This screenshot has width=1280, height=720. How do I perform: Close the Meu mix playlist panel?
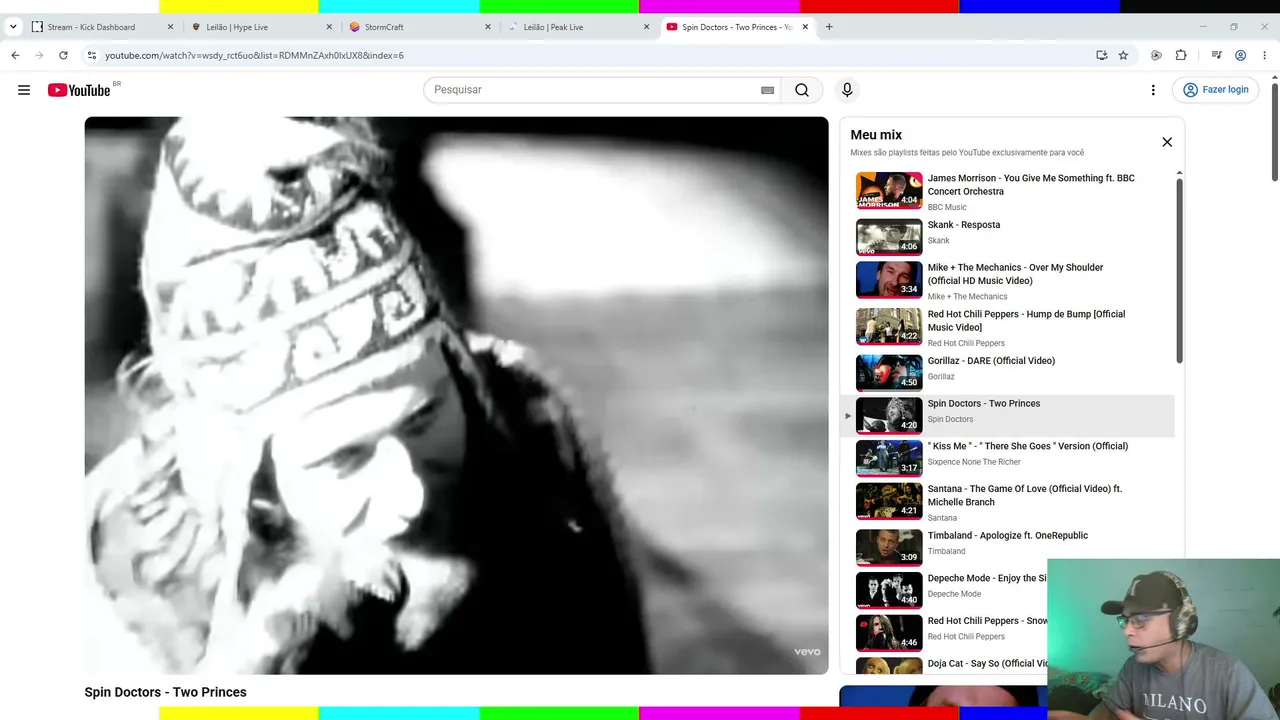coord(1167,142)
